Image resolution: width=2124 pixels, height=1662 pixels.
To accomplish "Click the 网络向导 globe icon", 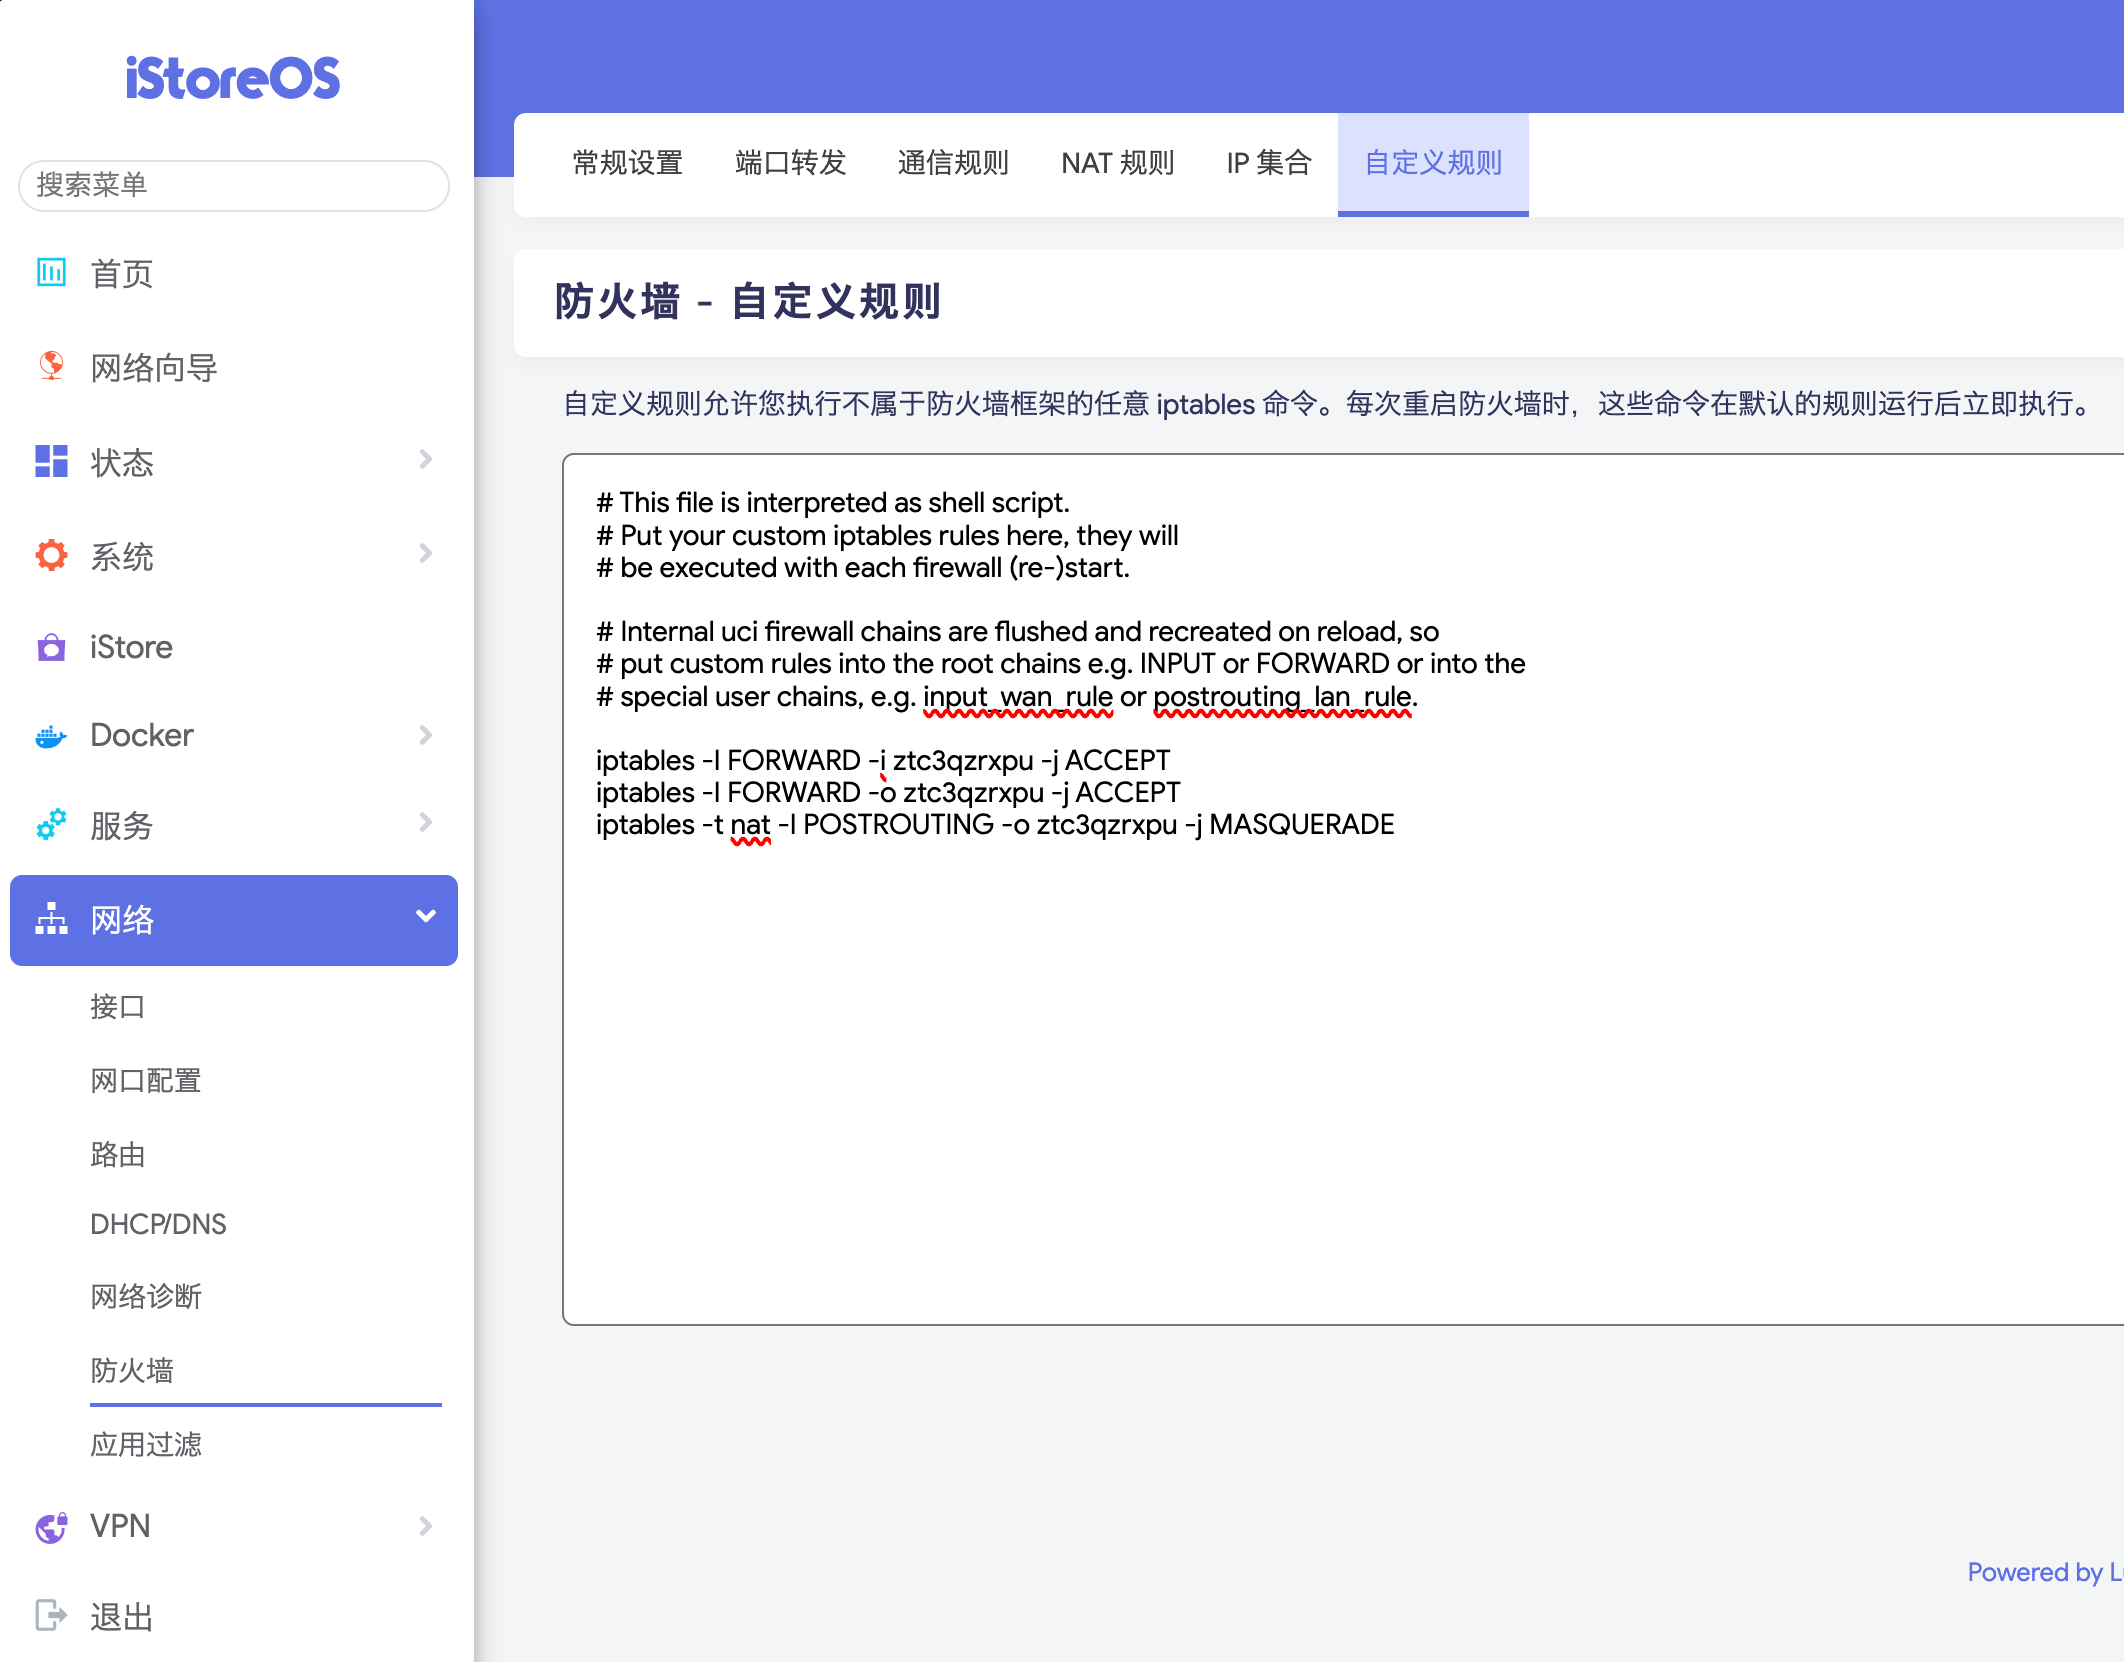I will pyautogui.click(x=51, y=366).
